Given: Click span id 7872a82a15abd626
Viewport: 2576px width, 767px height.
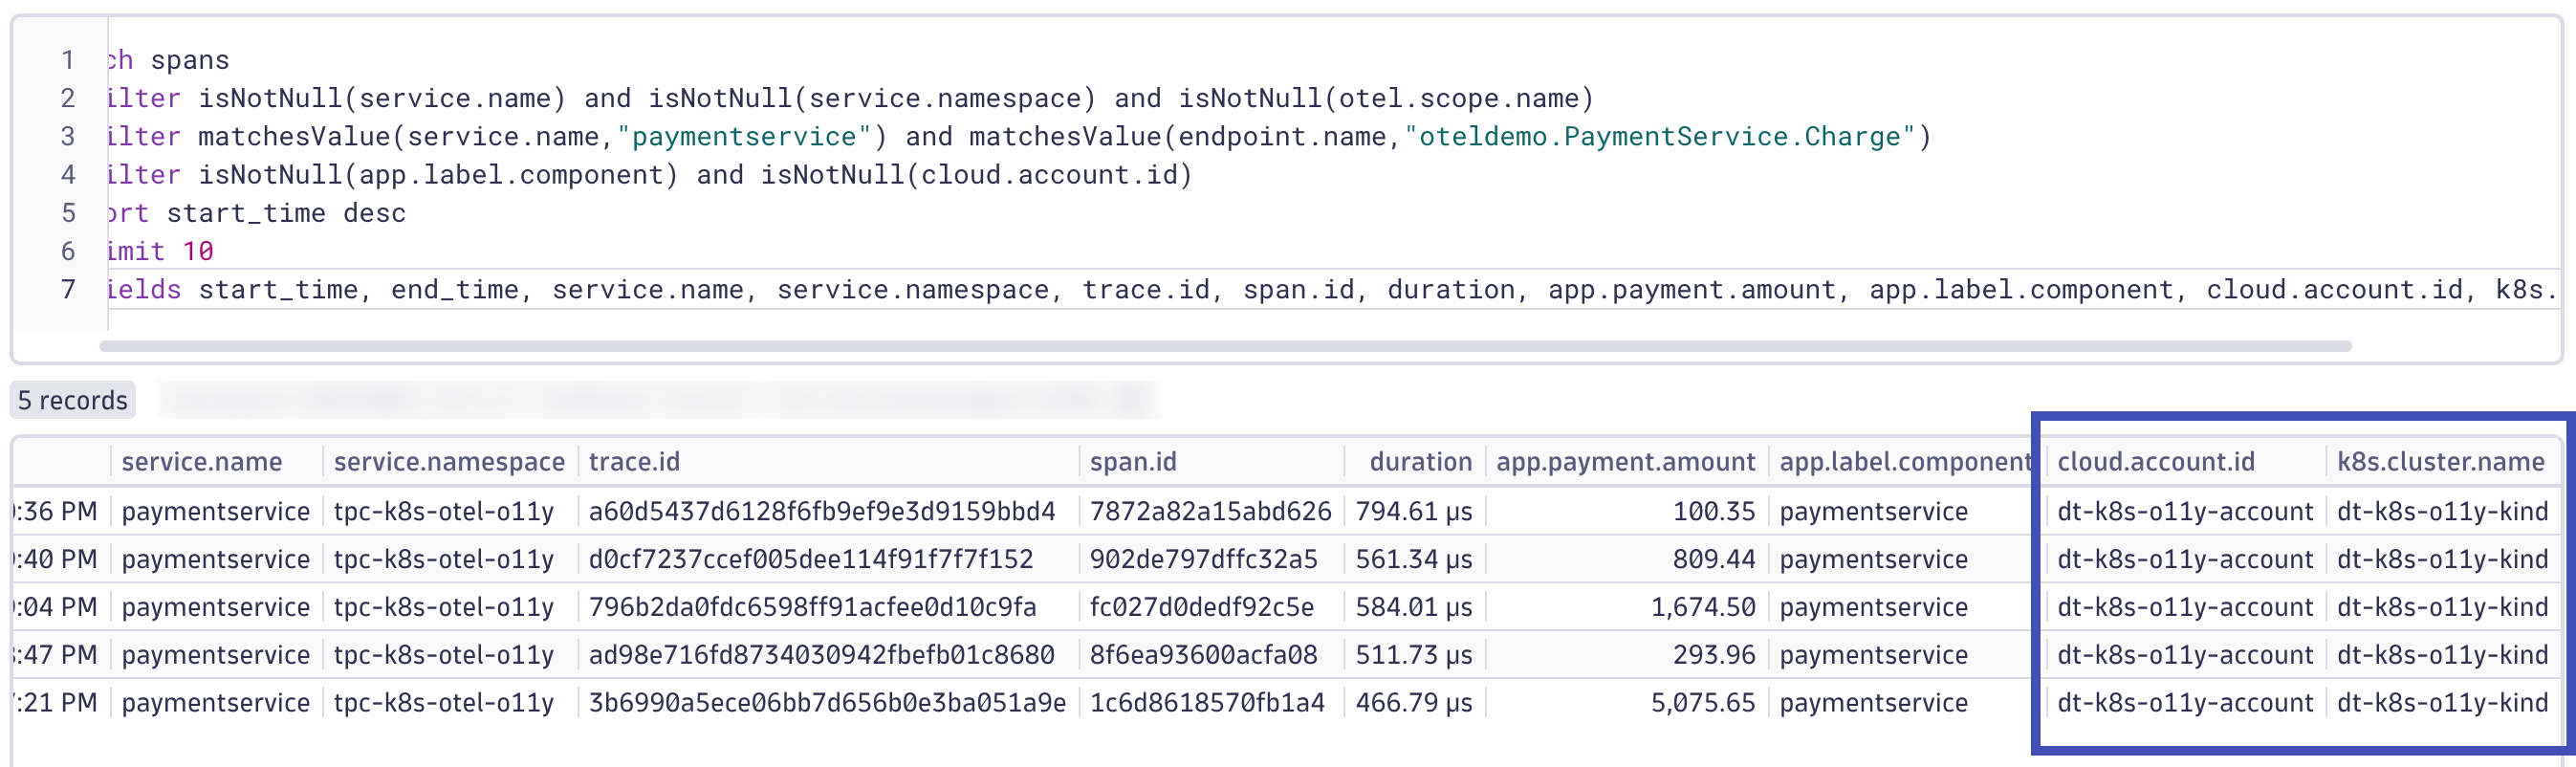Looking at the screenshot, I should [x=1210, y=511].
